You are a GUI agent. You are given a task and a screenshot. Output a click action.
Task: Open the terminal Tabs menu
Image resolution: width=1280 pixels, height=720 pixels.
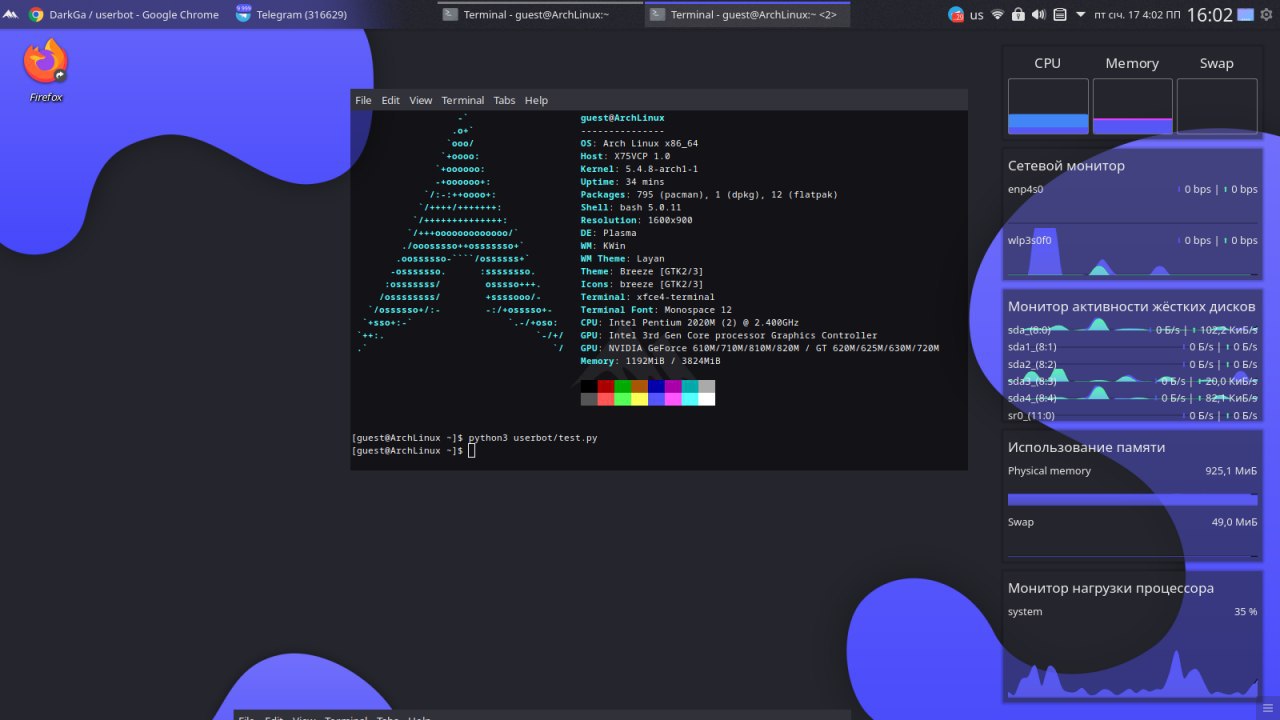(504, 100)
